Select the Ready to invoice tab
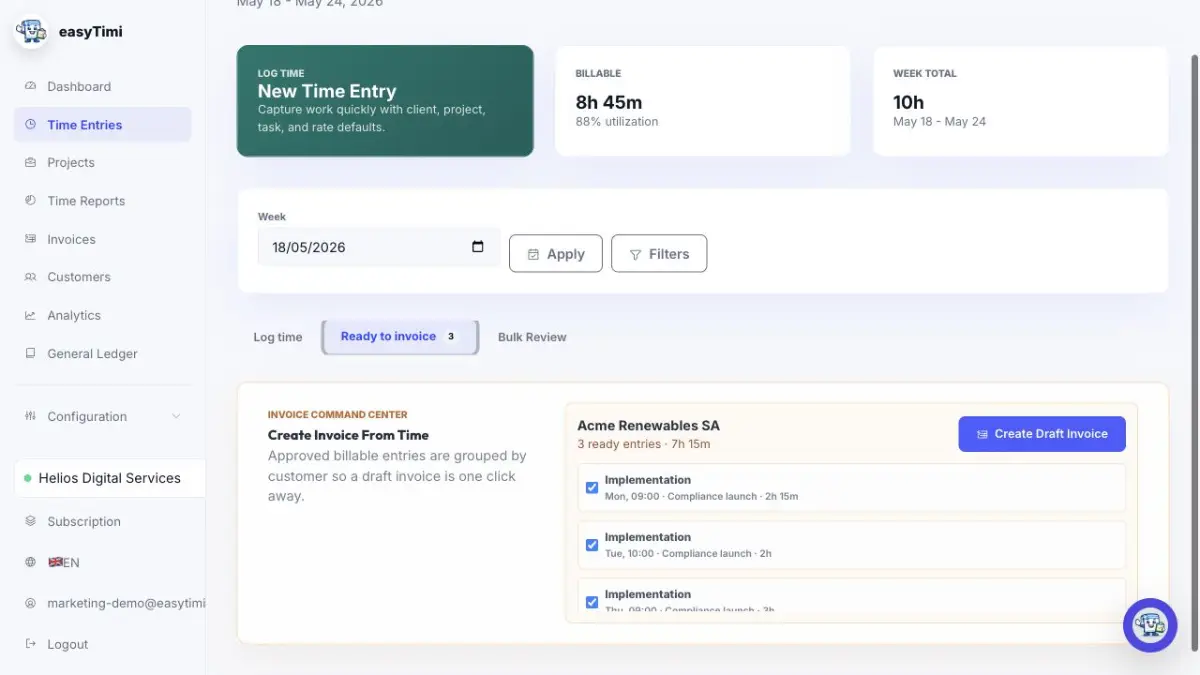Image resolution: width=1200 pixels, height=675 pixels. (400, 337)
